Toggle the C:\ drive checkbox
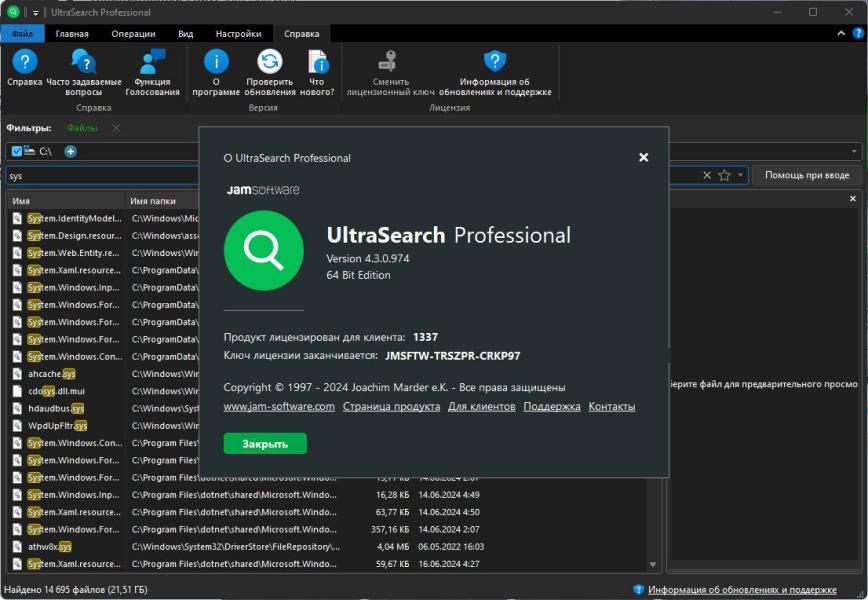 (x=17, y=151)
